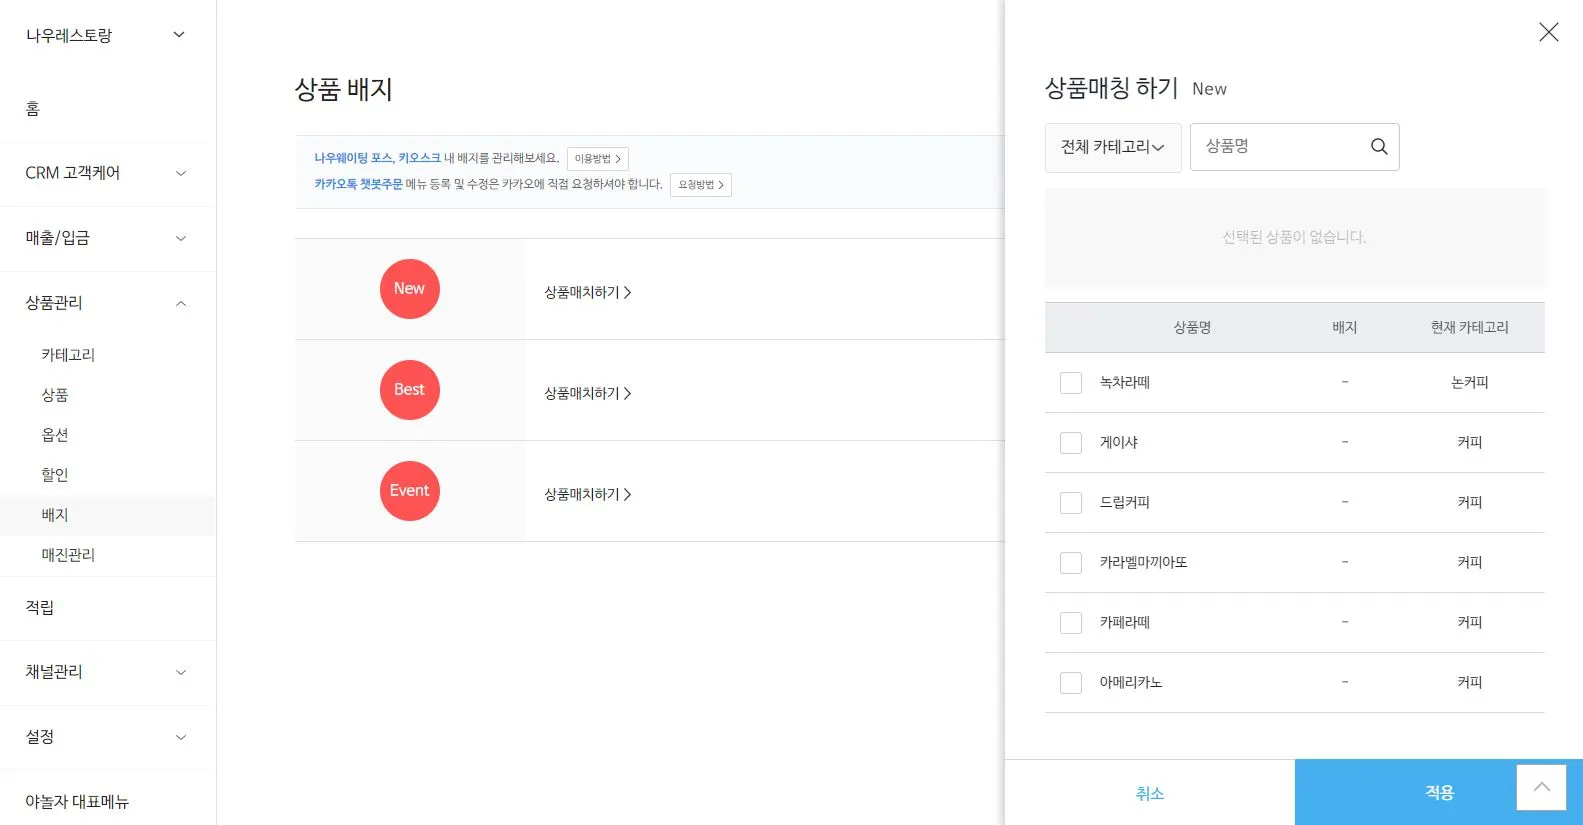1583x825 pixels.
Task: Go to the 카테고리 submenu
Action: pos(68,355)
